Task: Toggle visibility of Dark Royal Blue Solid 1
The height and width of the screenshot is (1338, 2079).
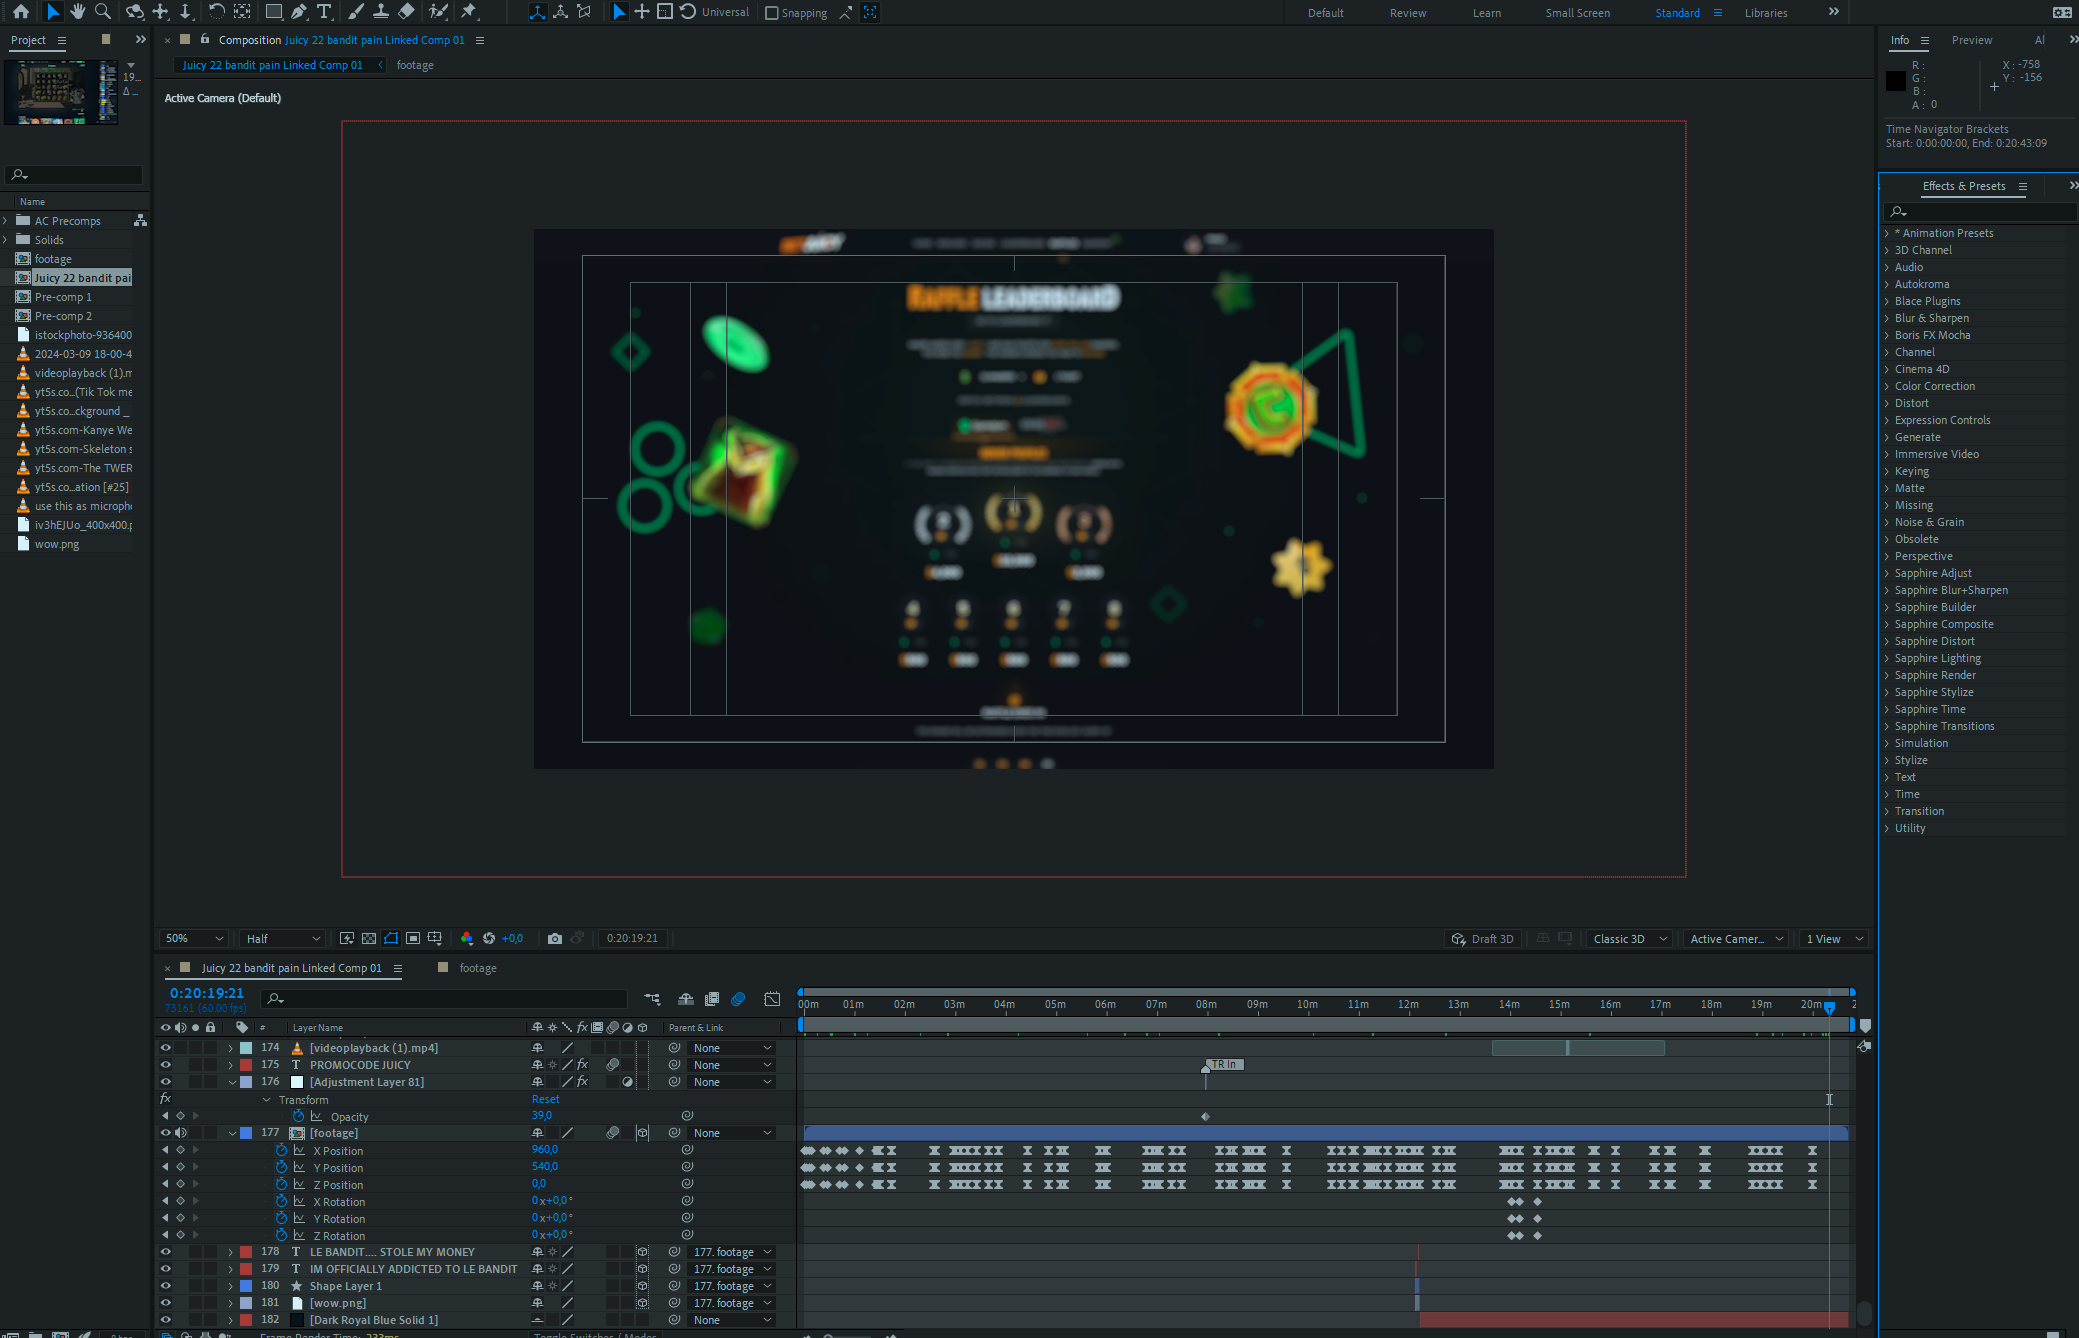Action: pyautogui.click(x=166, y=1320)
